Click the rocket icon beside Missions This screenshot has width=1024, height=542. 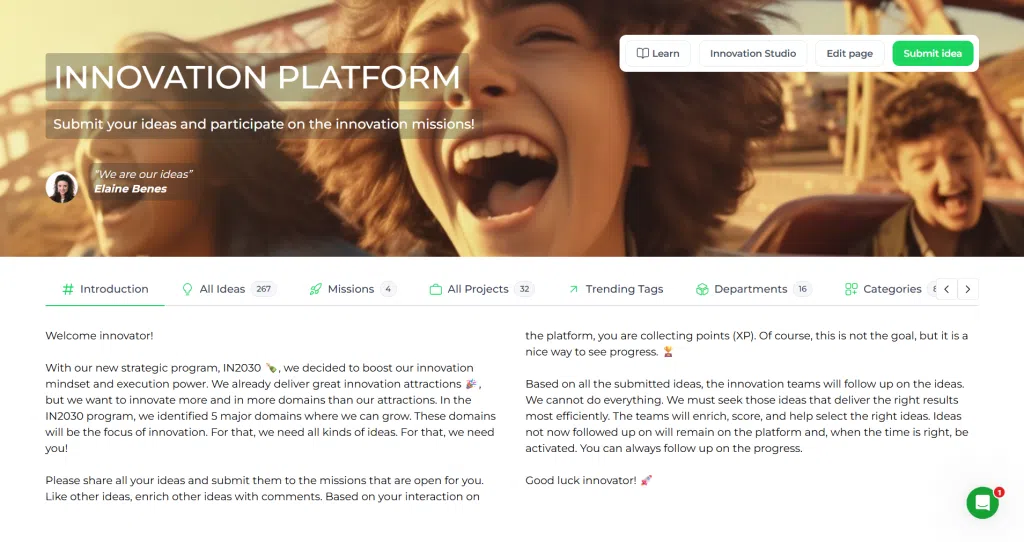(315, 289)
